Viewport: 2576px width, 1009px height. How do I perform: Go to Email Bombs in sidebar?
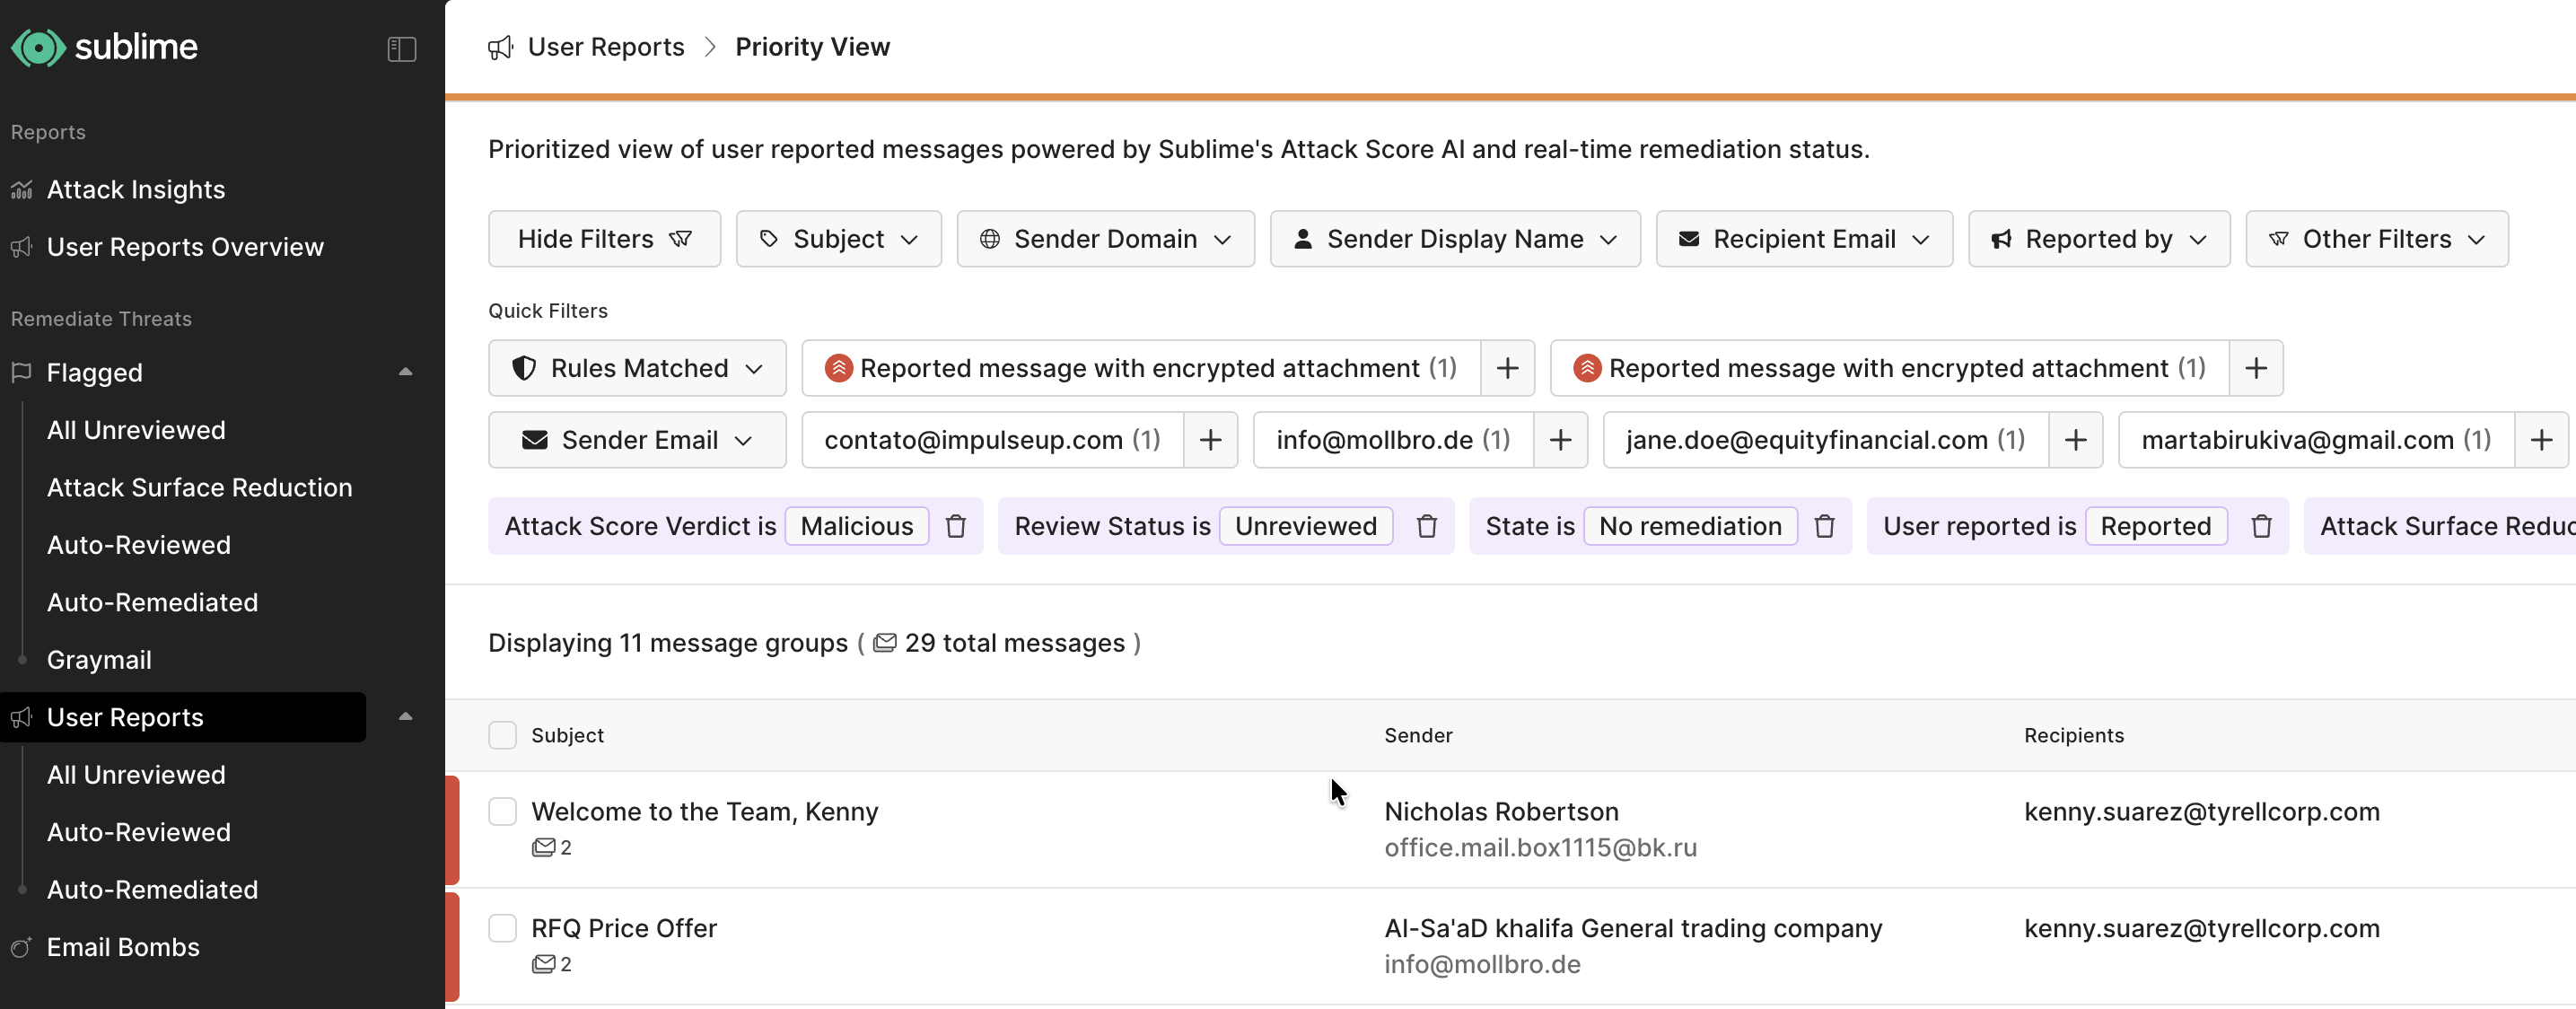click(x=122, y=946)
